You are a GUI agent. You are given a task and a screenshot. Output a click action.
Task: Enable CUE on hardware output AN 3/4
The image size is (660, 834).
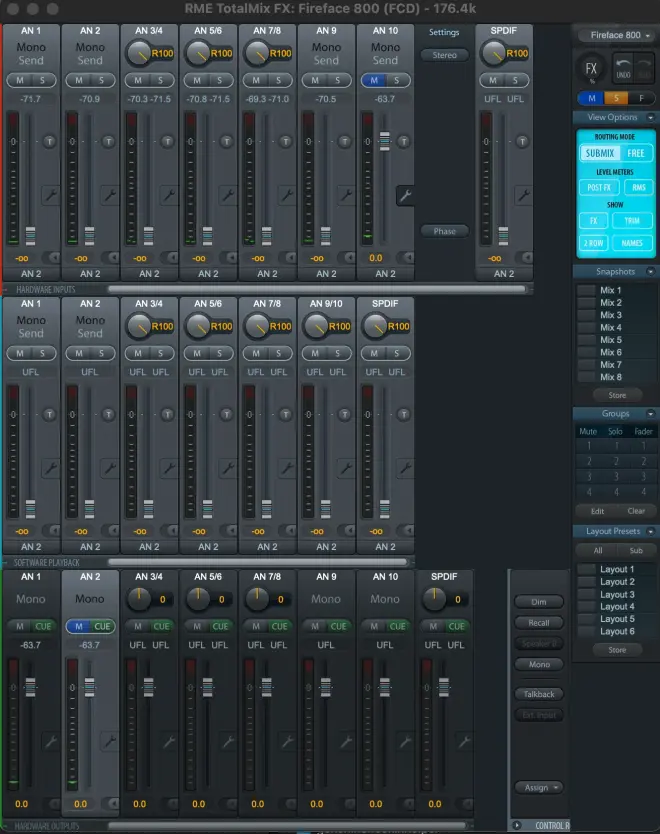161,626
